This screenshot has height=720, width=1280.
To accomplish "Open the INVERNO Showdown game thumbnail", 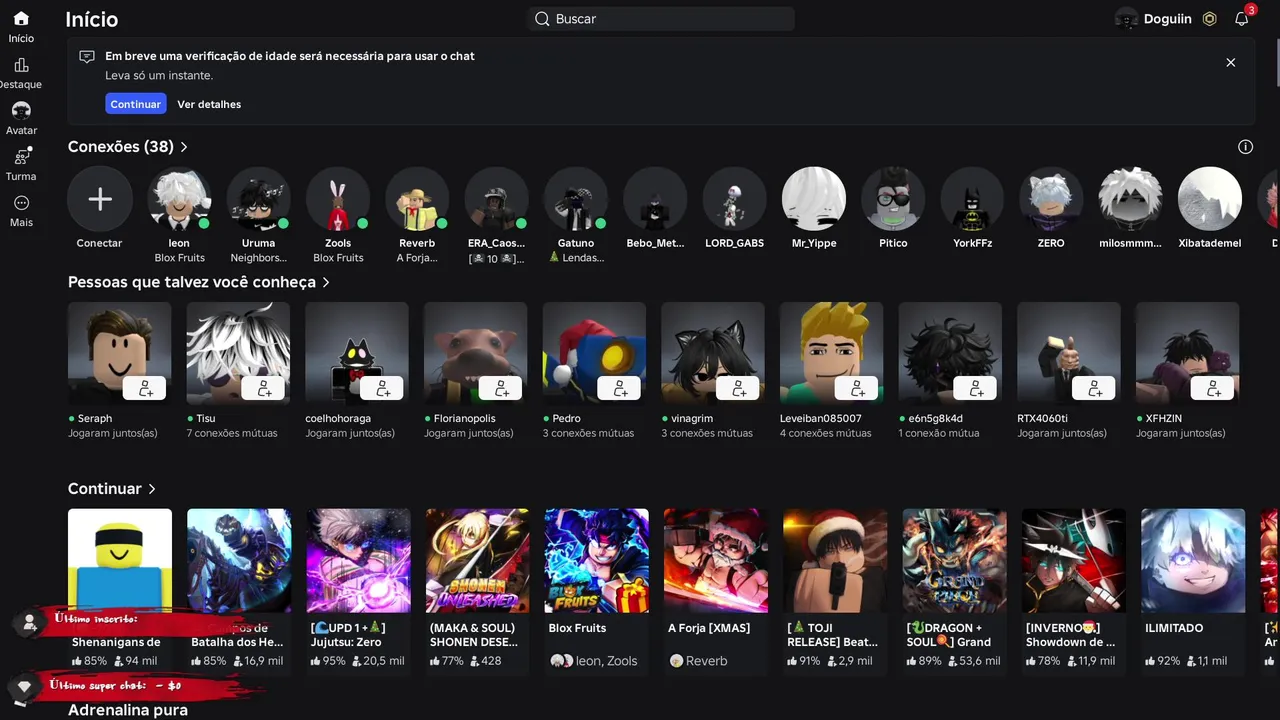I will point(1074,561).
